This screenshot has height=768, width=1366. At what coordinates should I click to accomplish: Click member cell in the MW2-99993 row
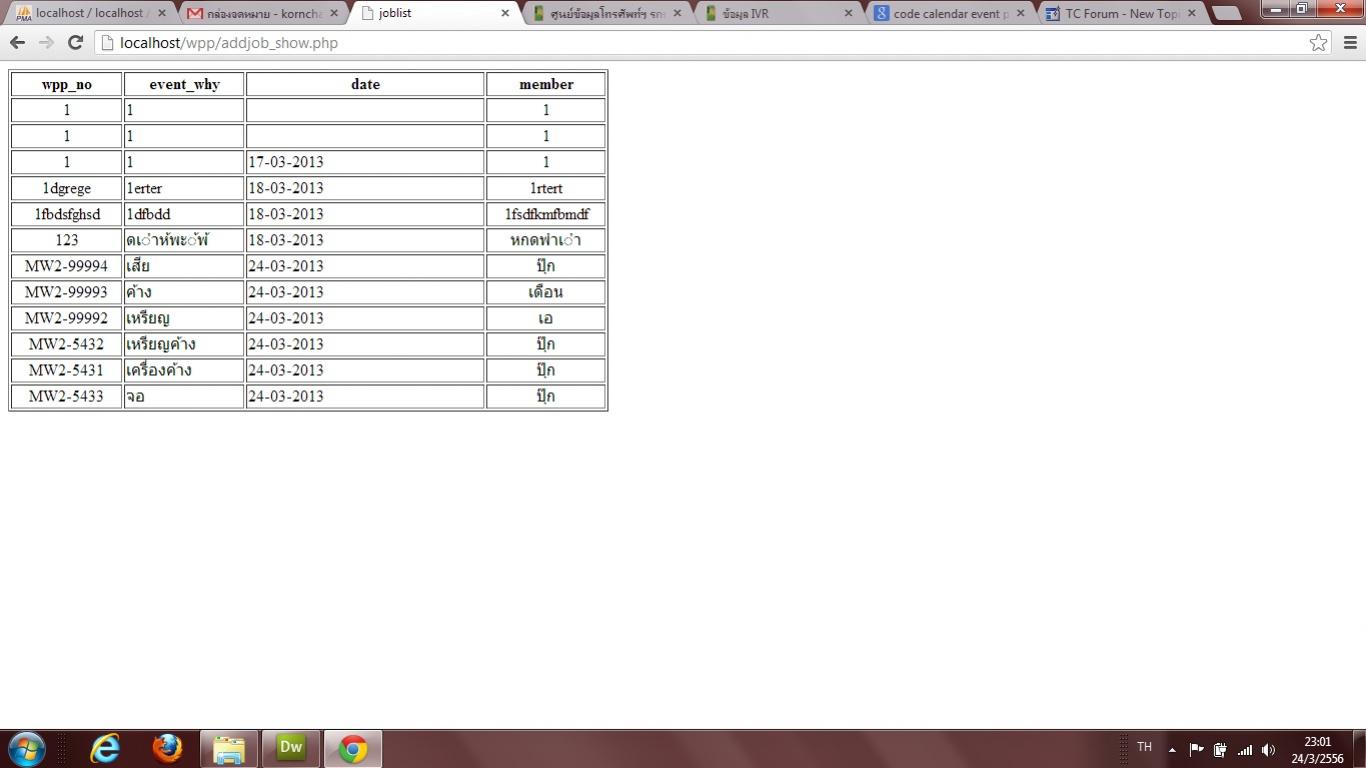click(546, 292)
